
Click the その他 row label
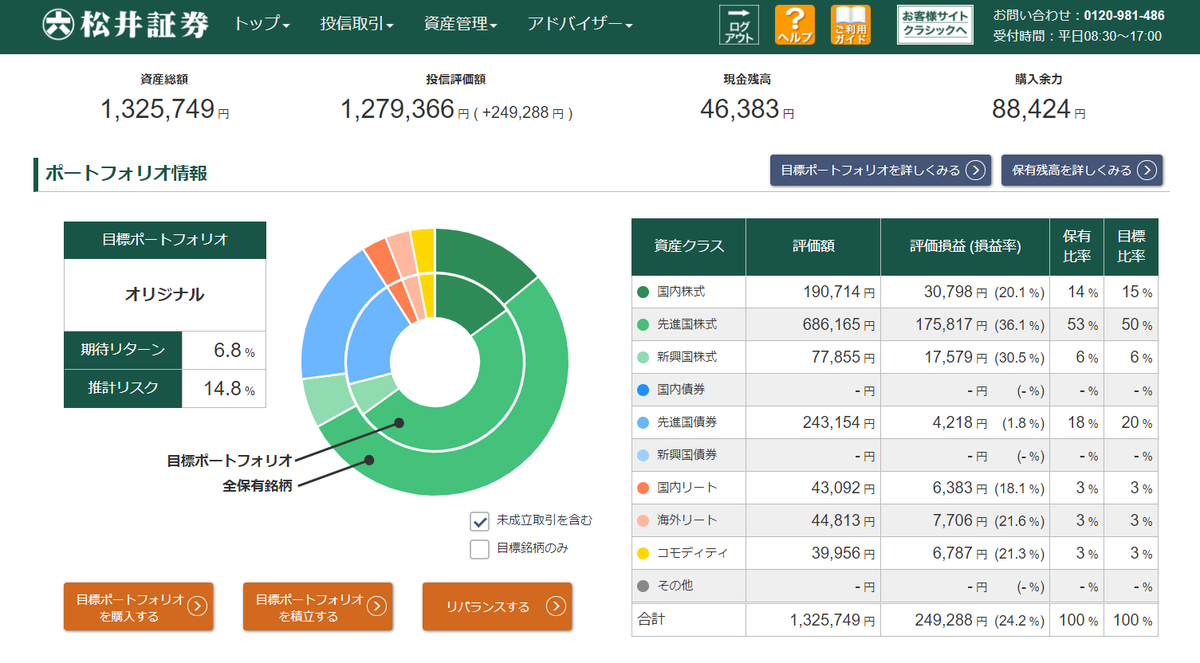click(674, 586)
